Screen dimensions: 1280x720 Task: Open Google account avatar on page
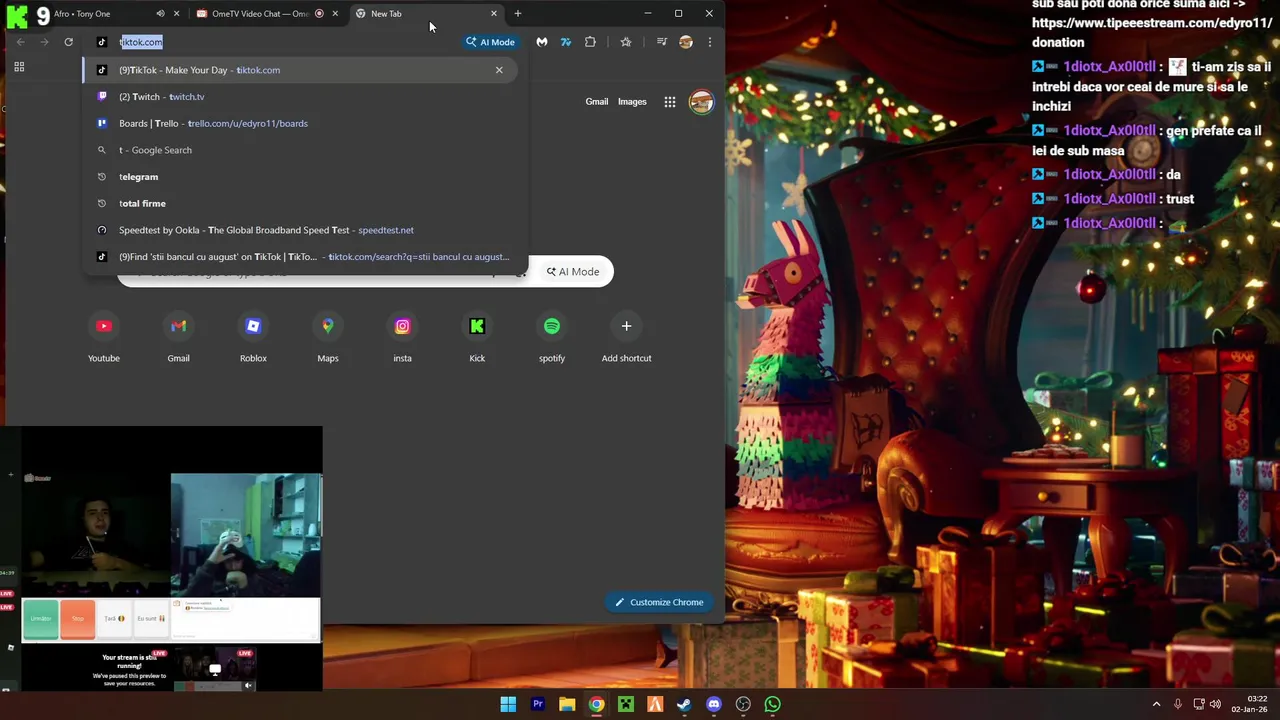click(x=701, y=101)
